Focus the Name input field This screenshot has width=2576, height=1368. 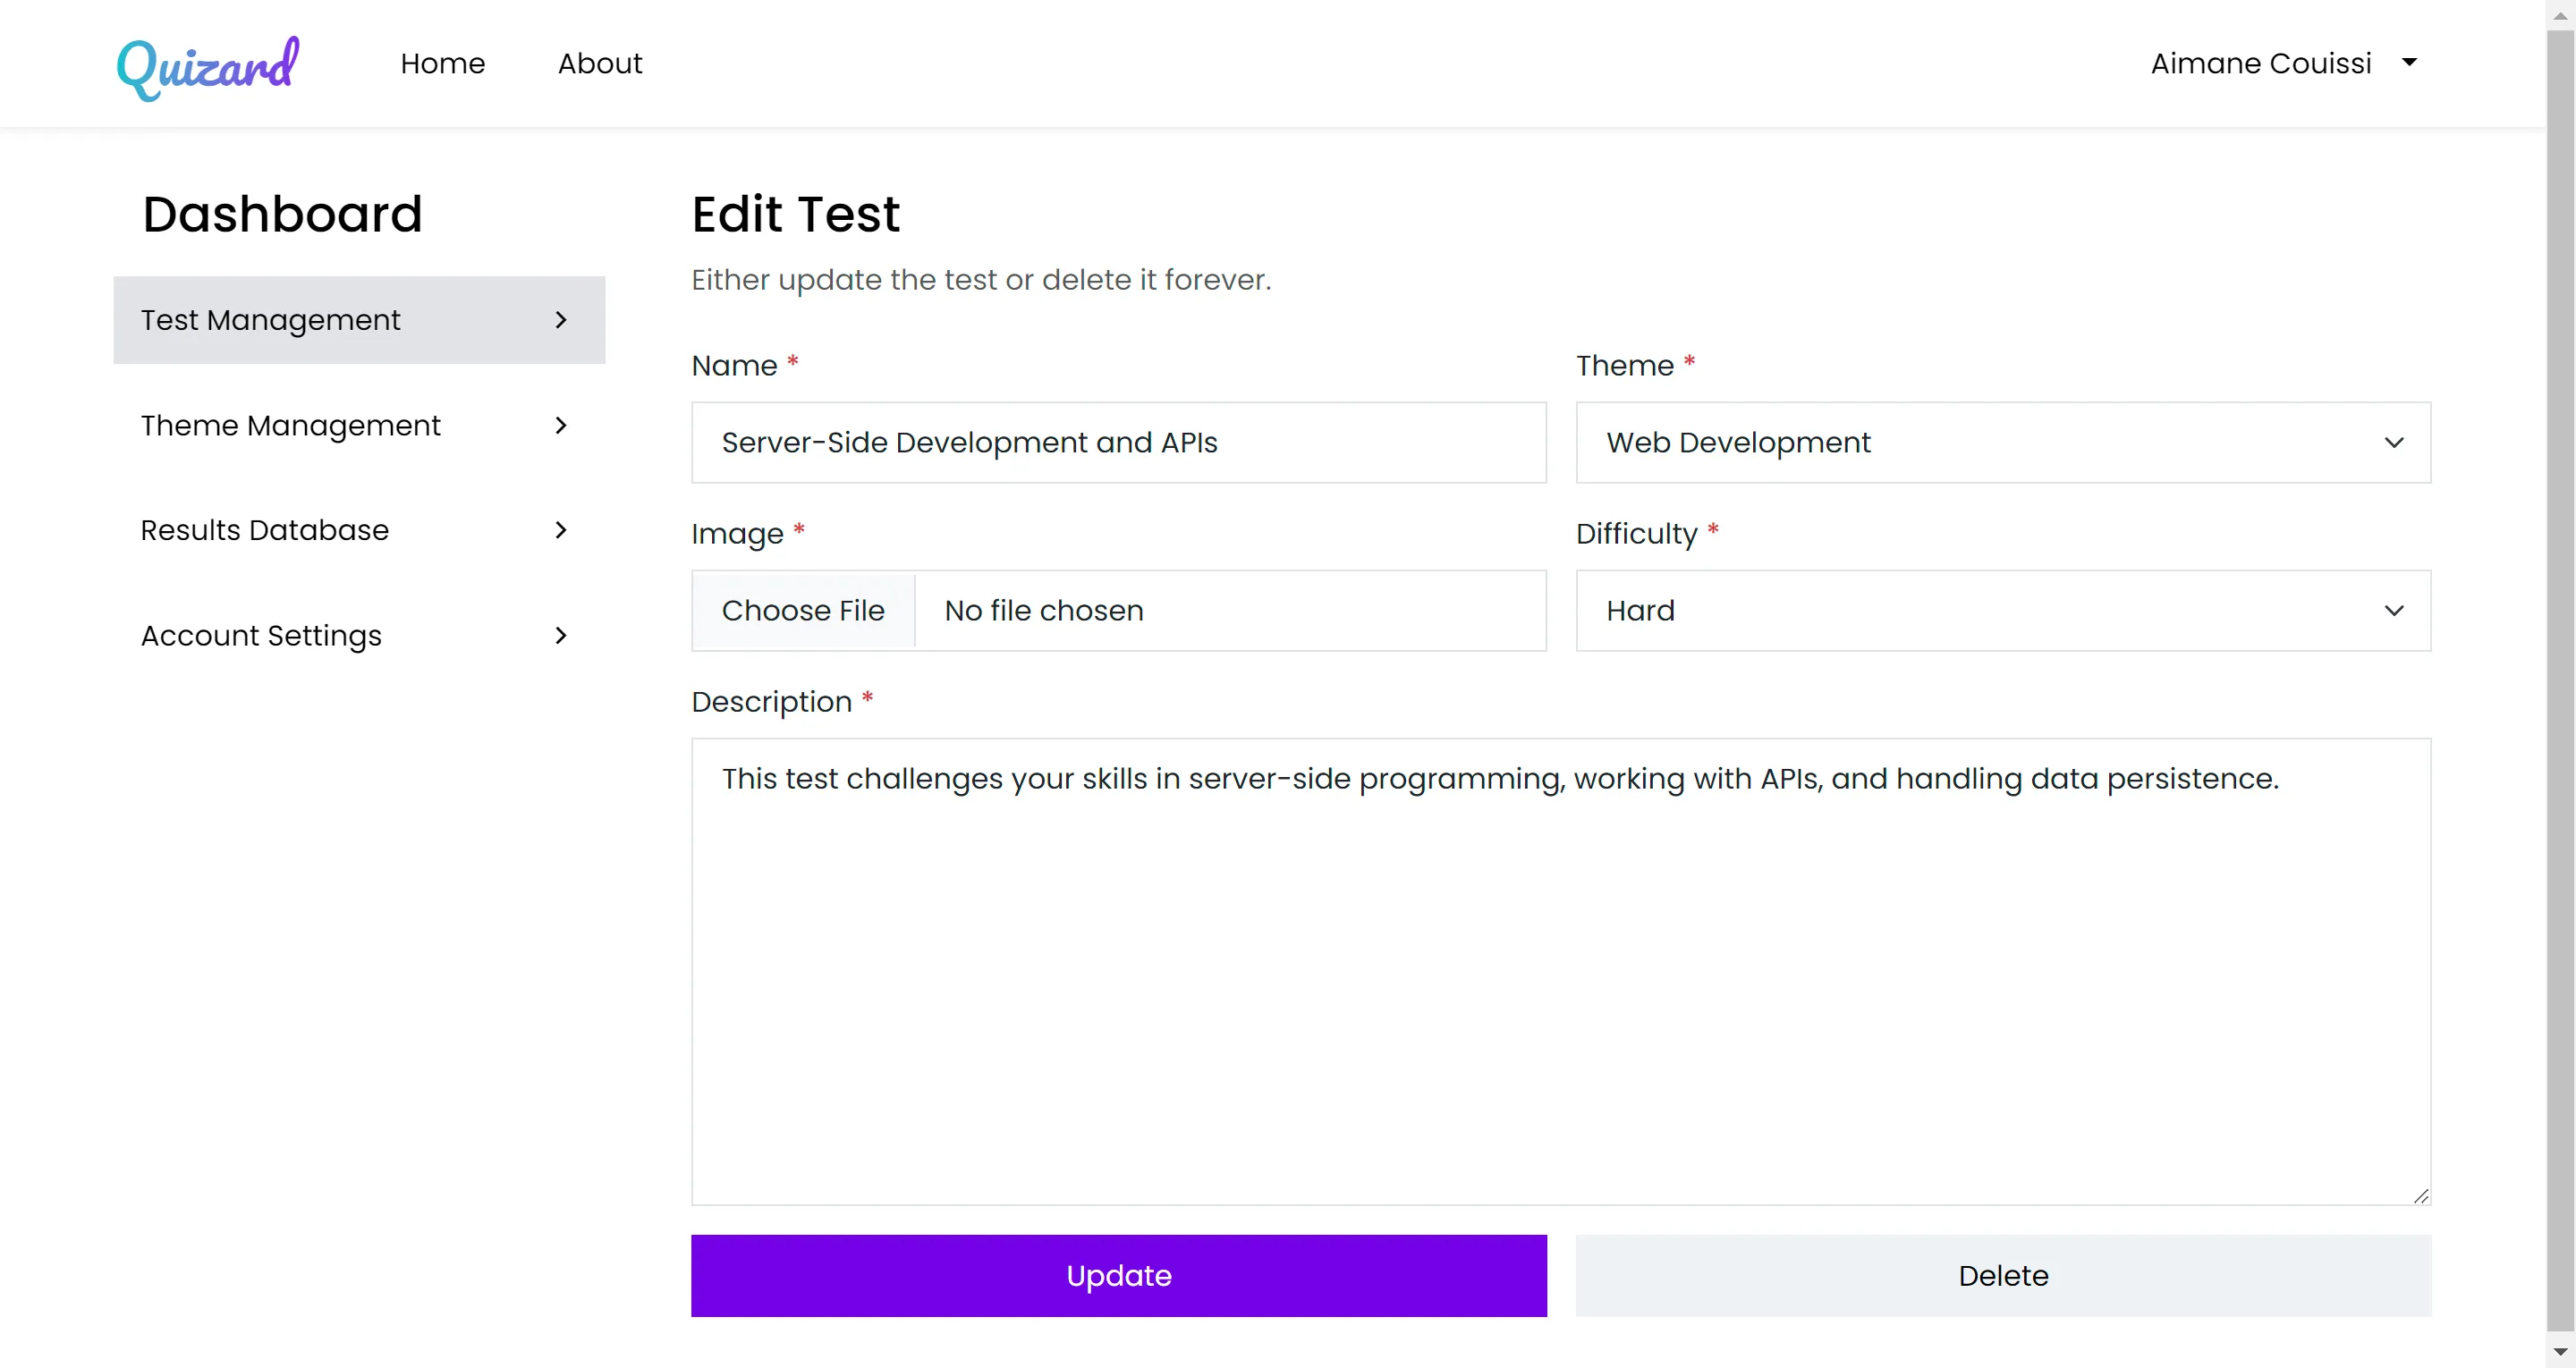pos(1118,442)
